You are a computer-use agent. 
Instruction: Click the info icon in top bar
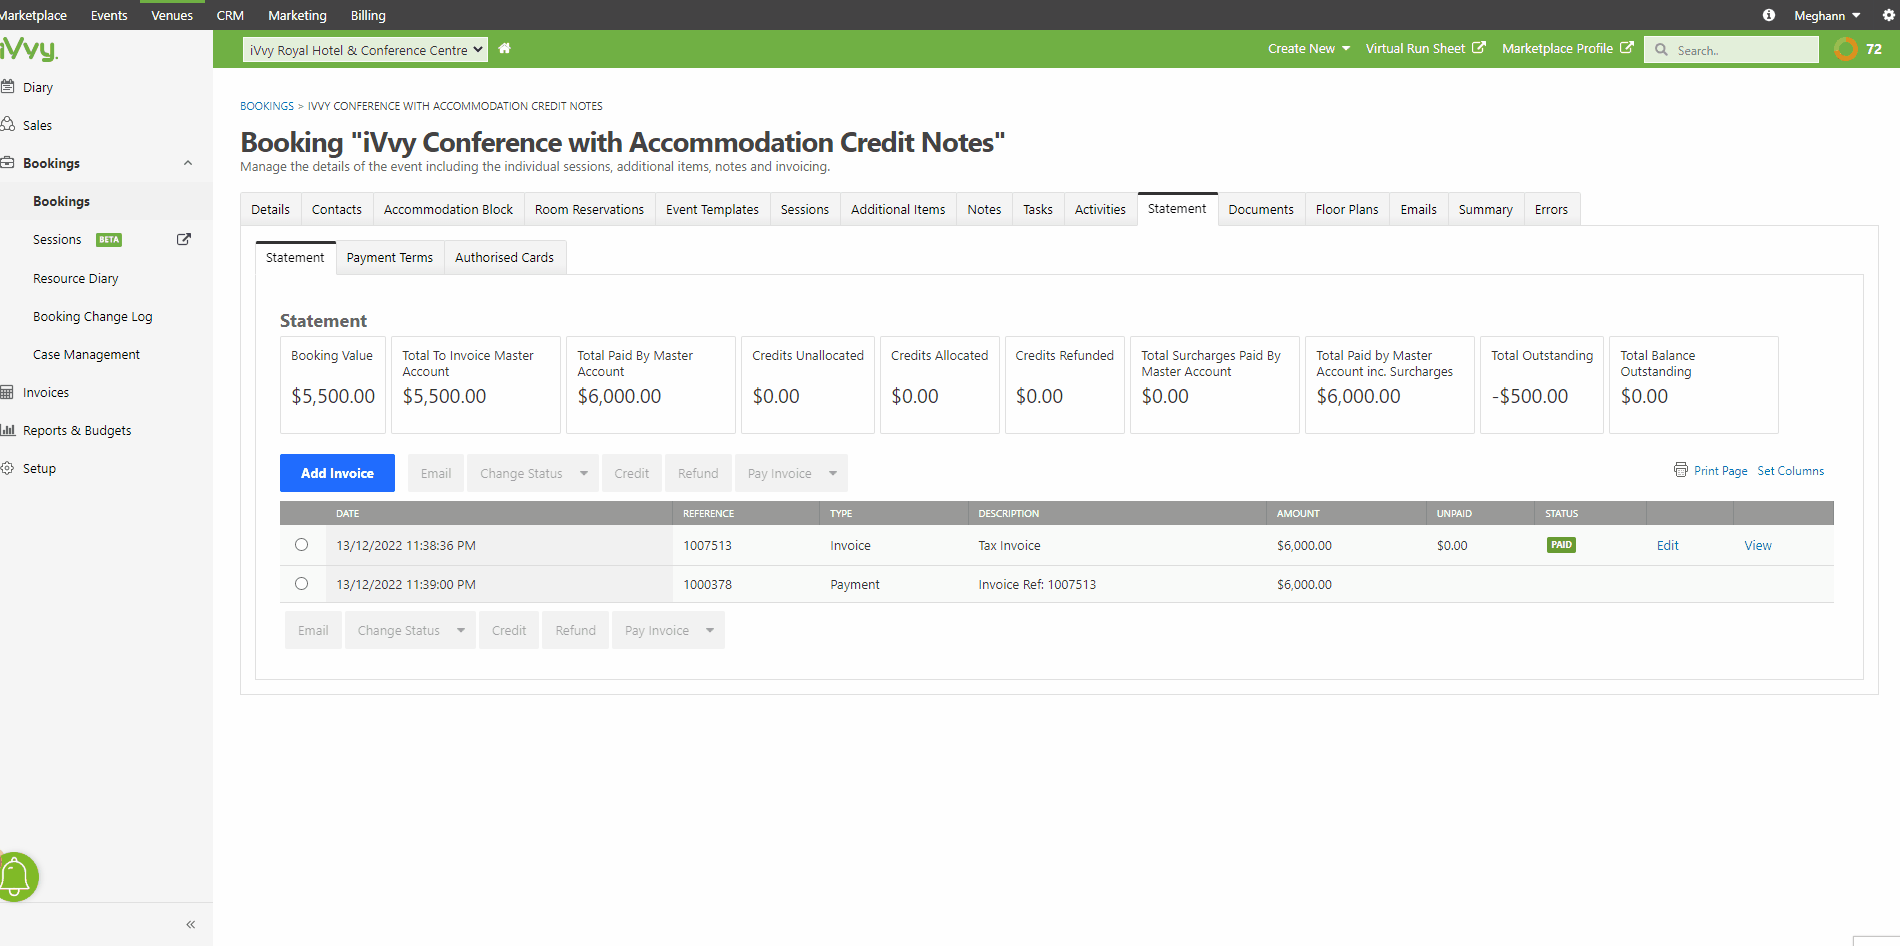1769,15
